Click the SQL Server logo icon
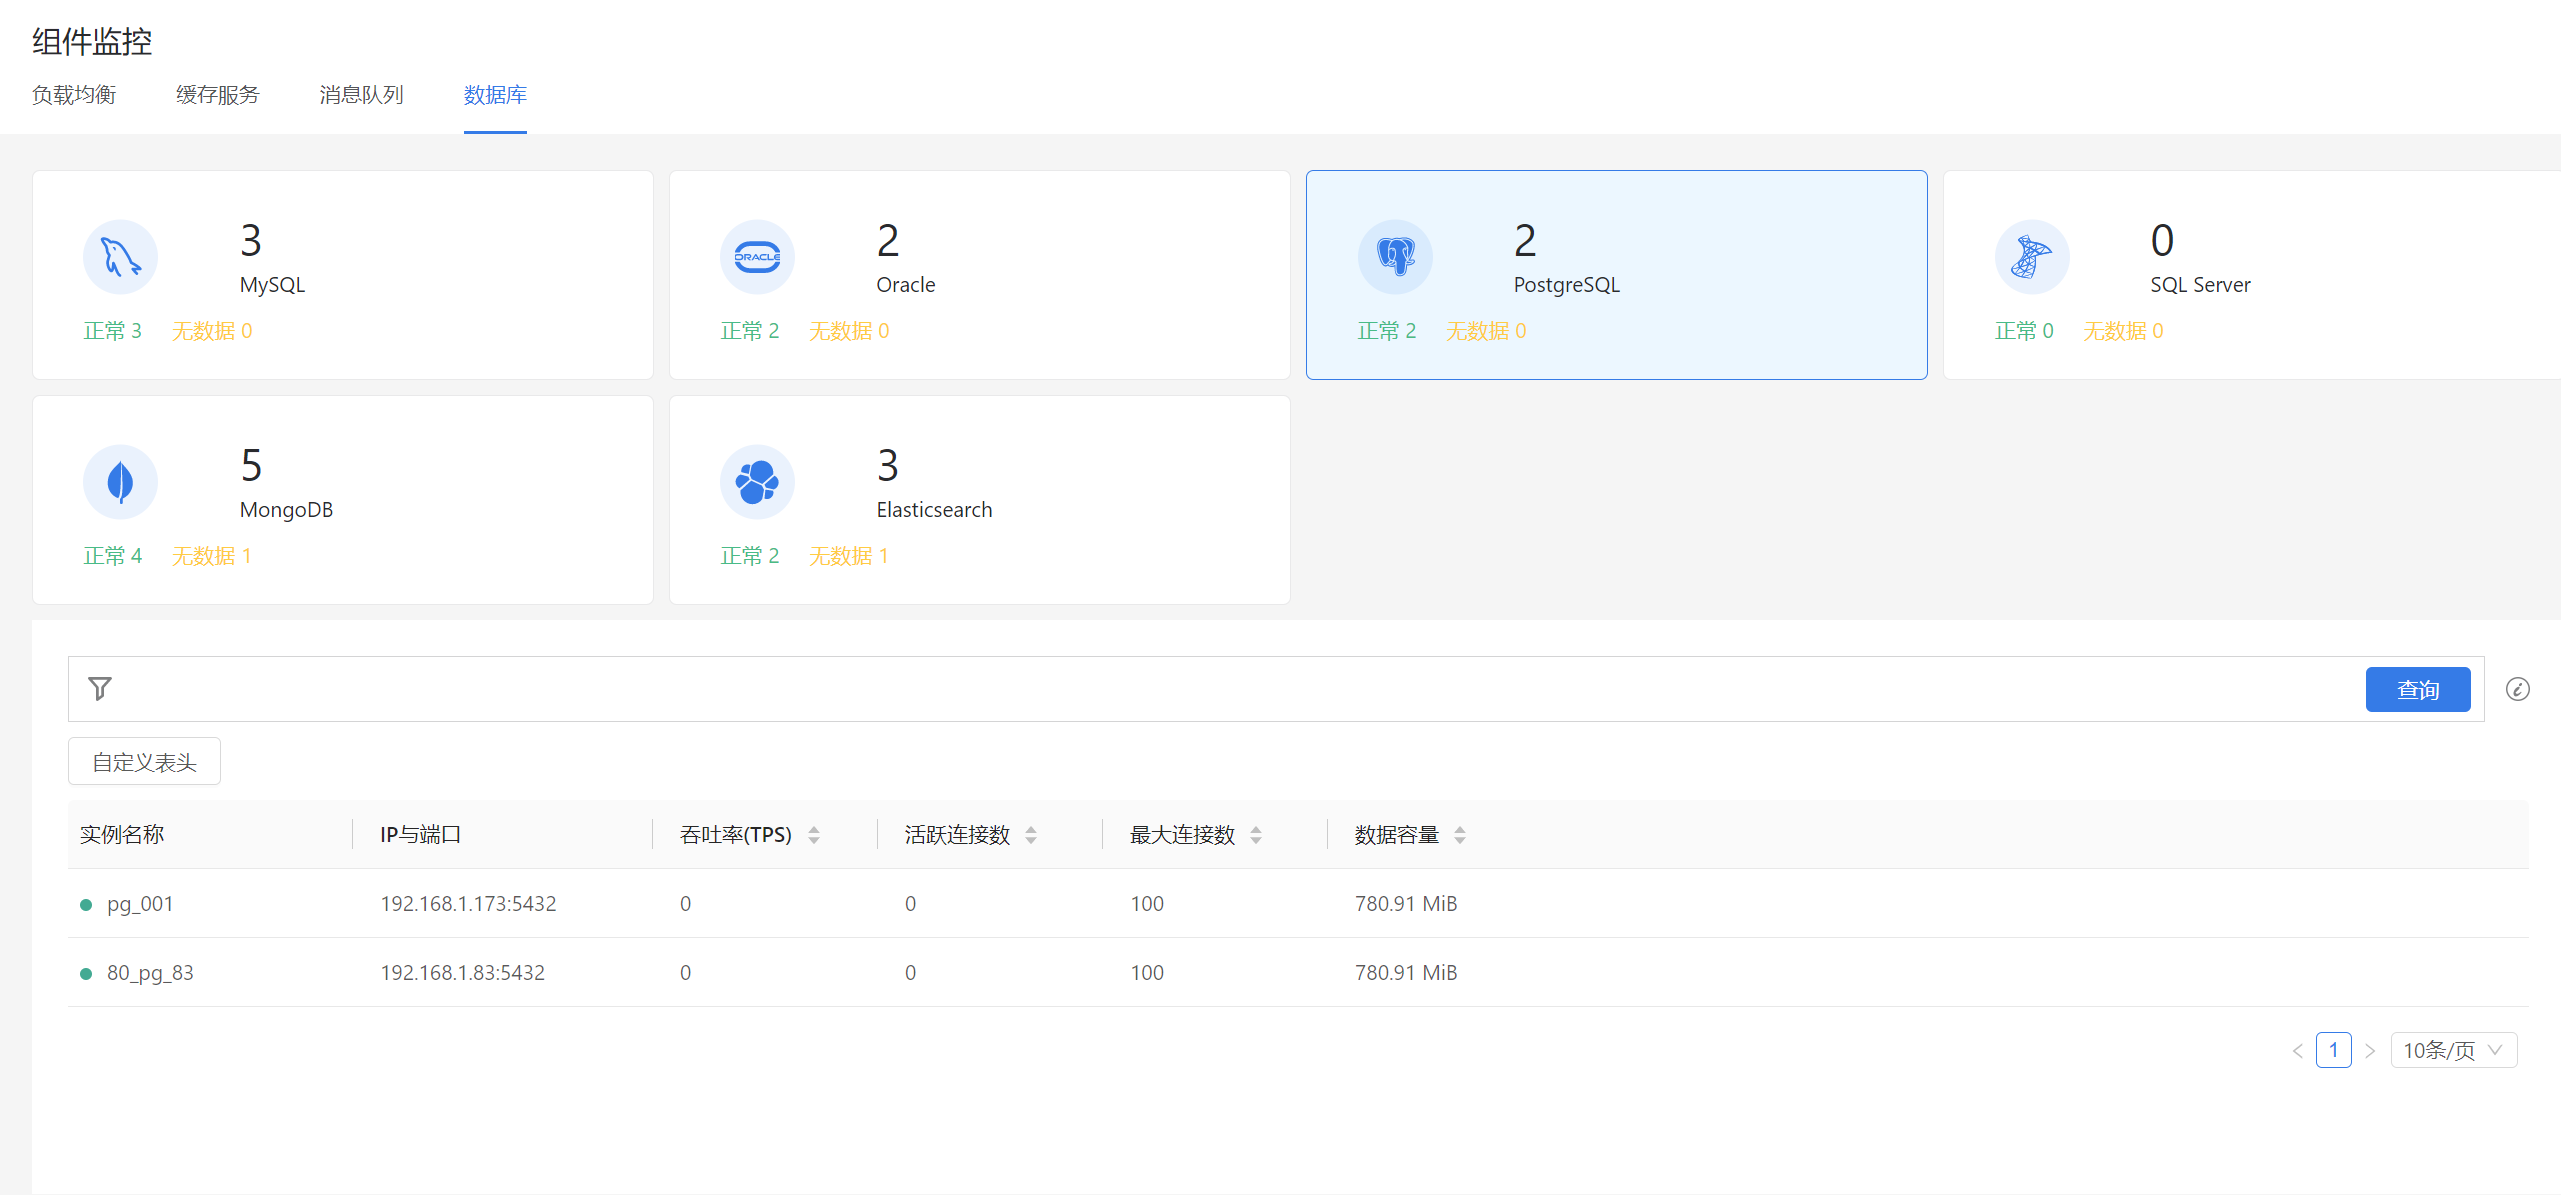Viewport: 2561px width, 1195px height. 2032,257
